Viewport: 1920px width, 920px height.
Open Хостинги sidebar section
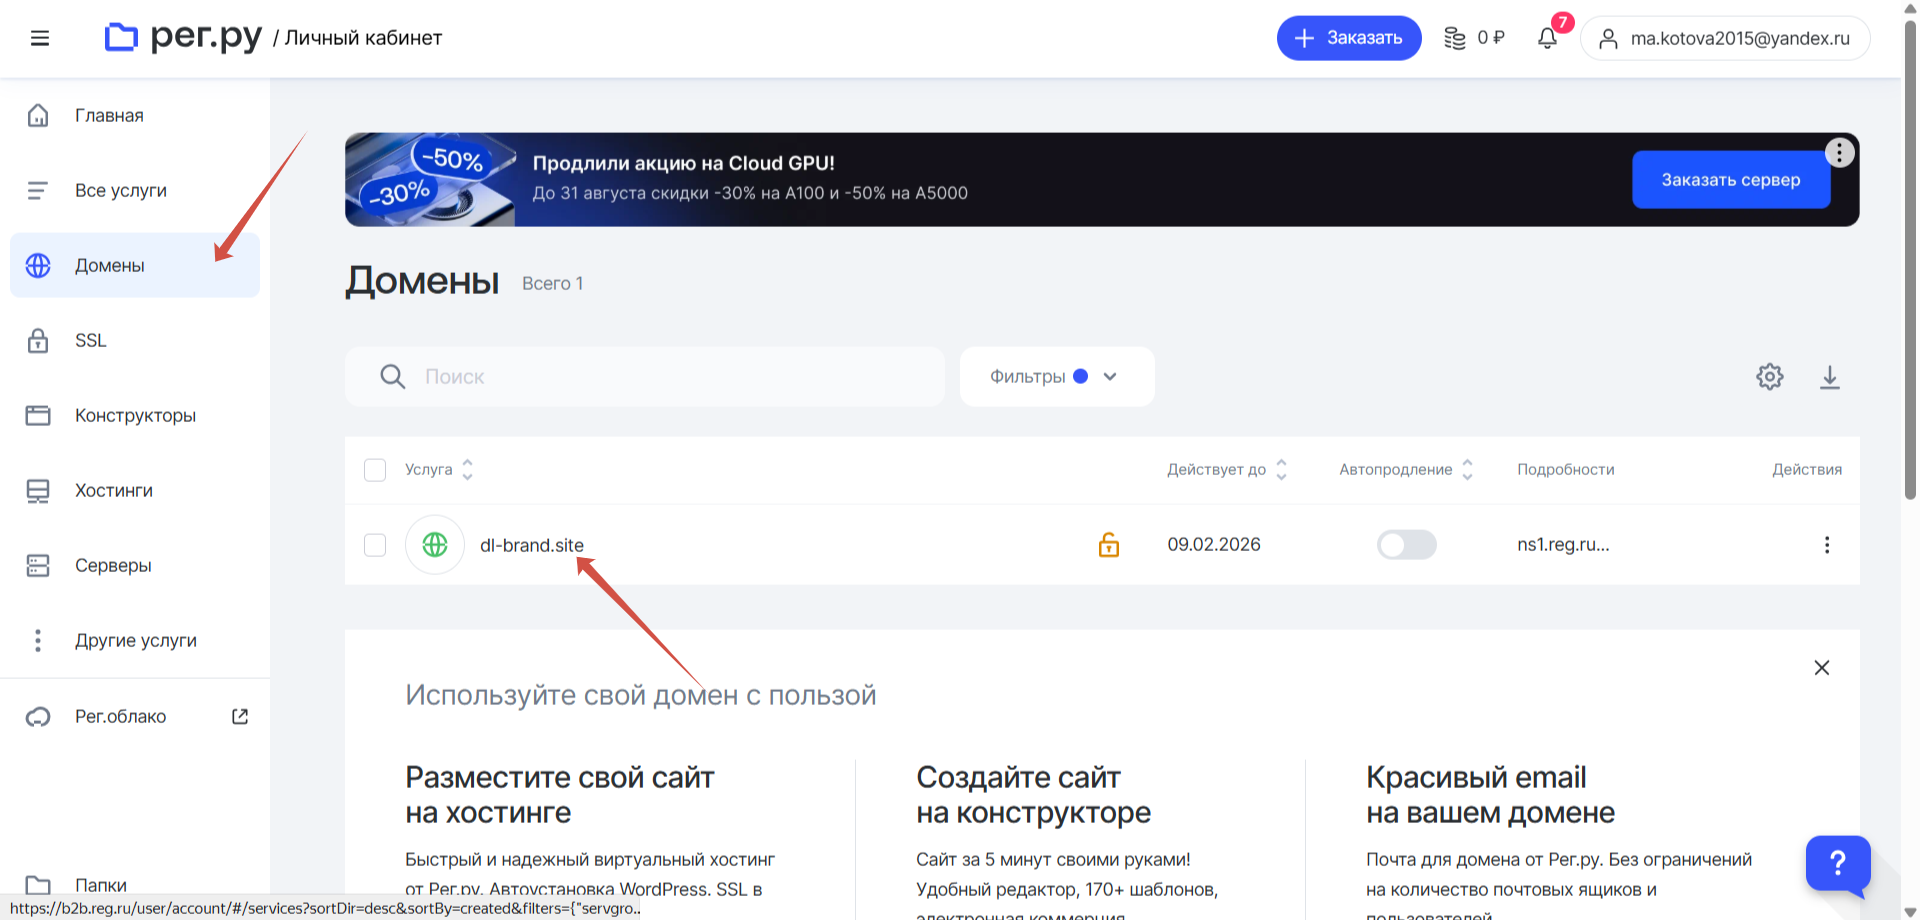135,490
